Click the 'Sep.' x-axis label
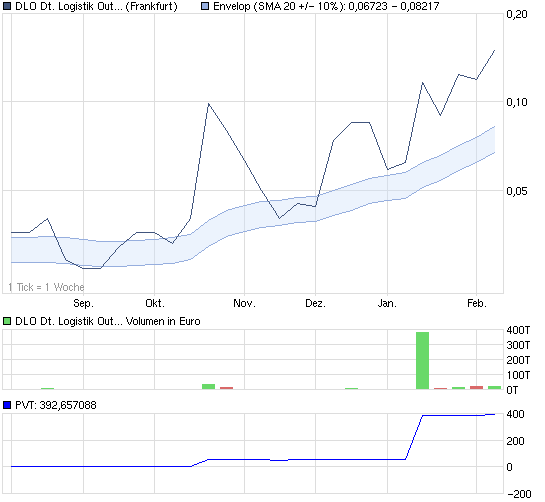This screenshot has height=502, width=545. [83, 303]
